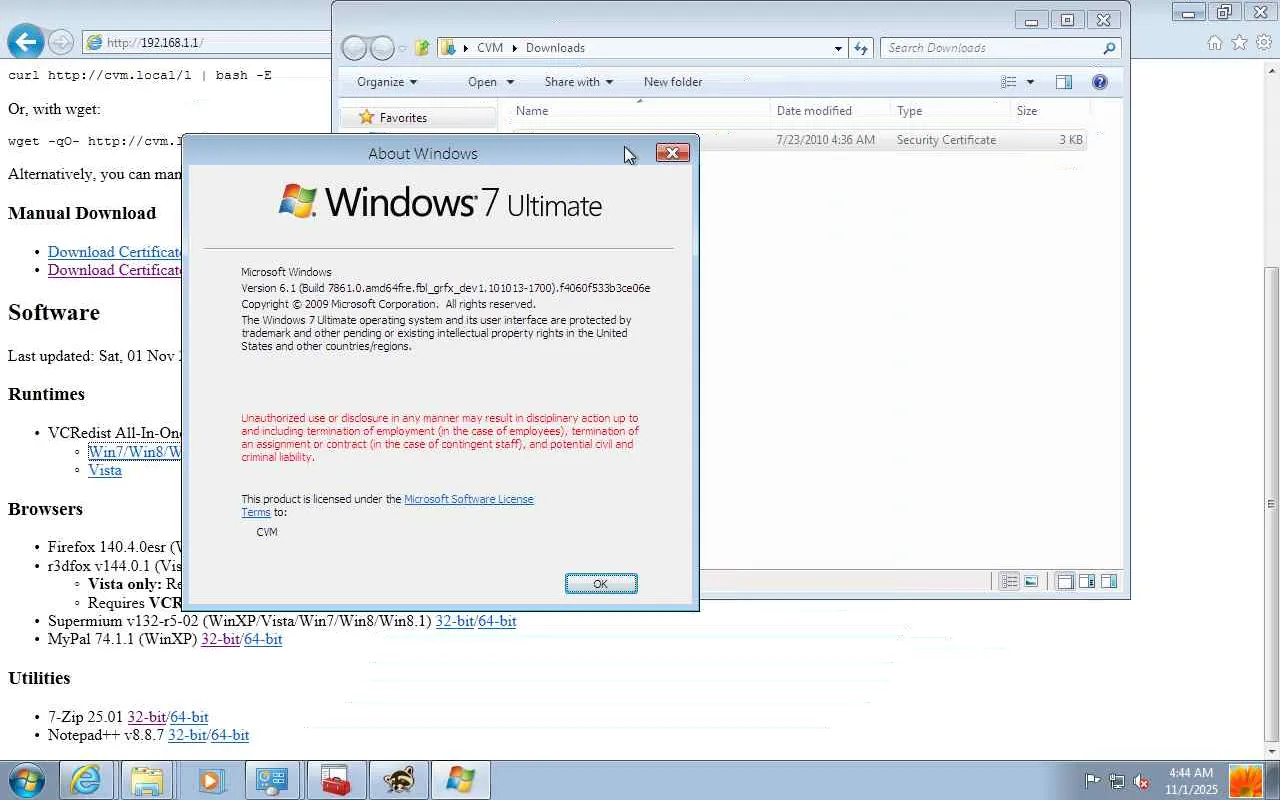The image size is (1280, 800).
Task: Click the taskbar control panel monitor icon
Action: click(x=272, y=780)
